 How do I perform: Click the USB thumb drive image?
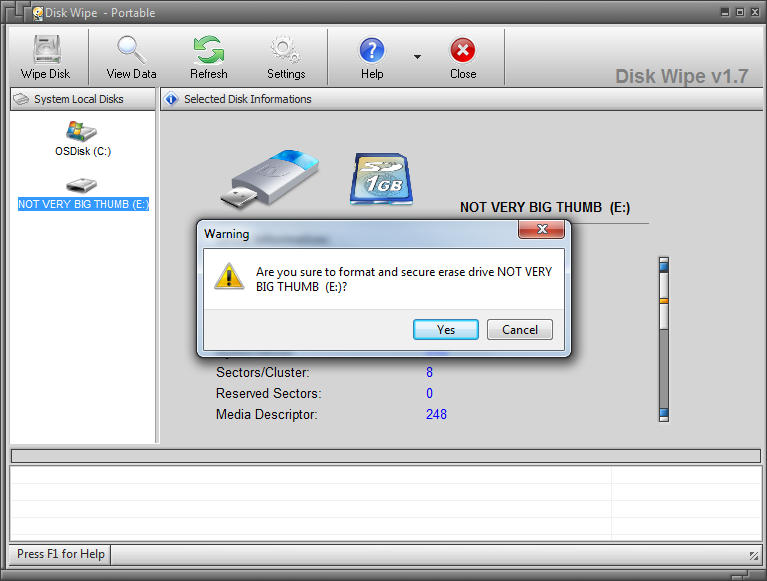pos(270,179)
